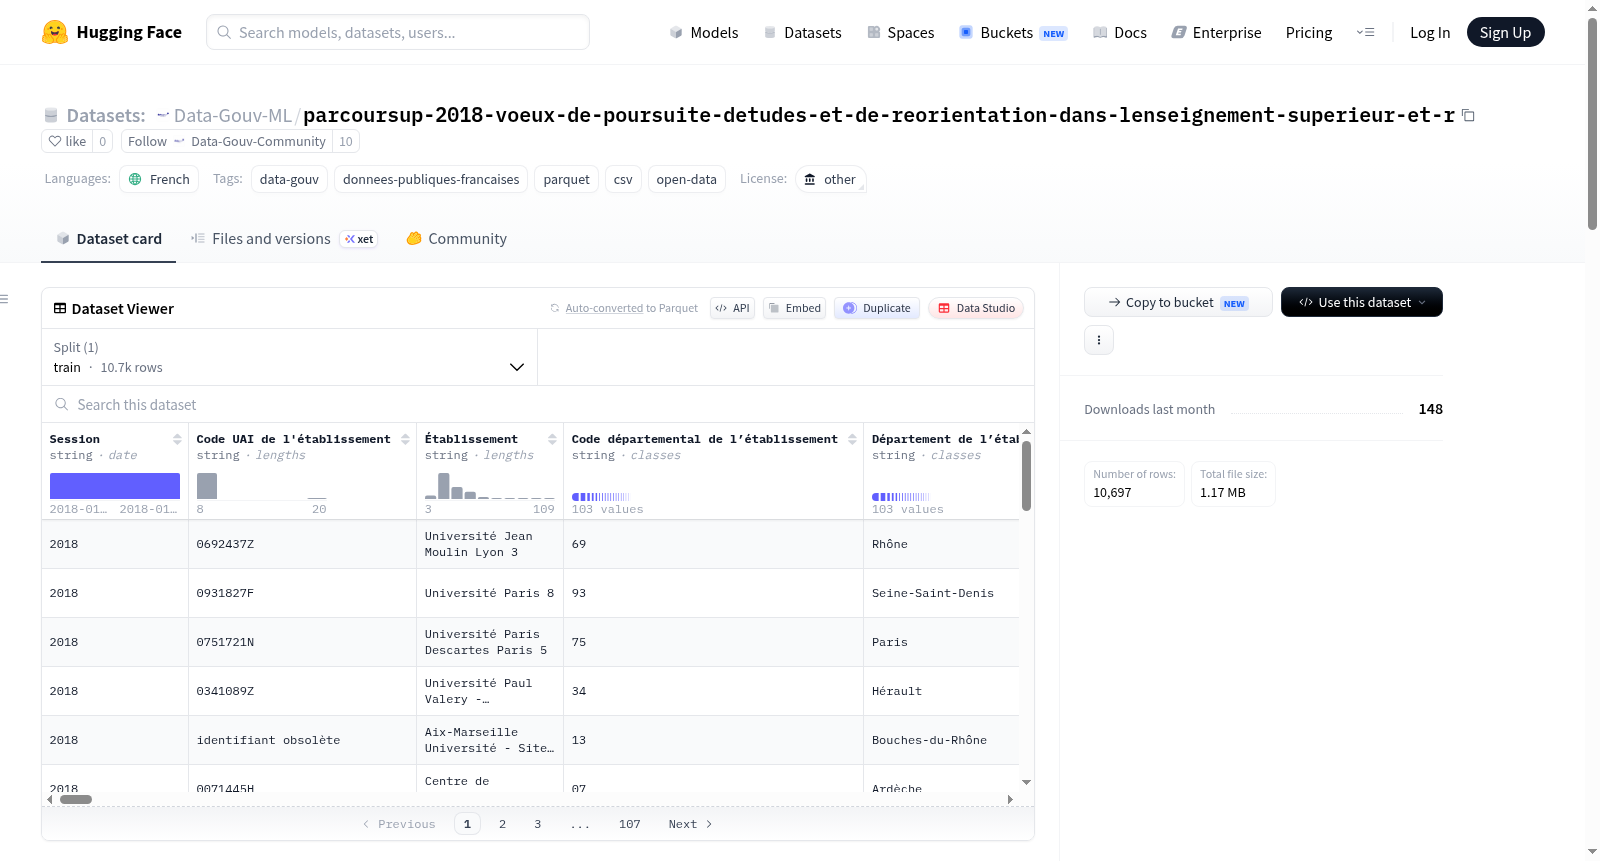Select the open-data tag

coord(686,179)
